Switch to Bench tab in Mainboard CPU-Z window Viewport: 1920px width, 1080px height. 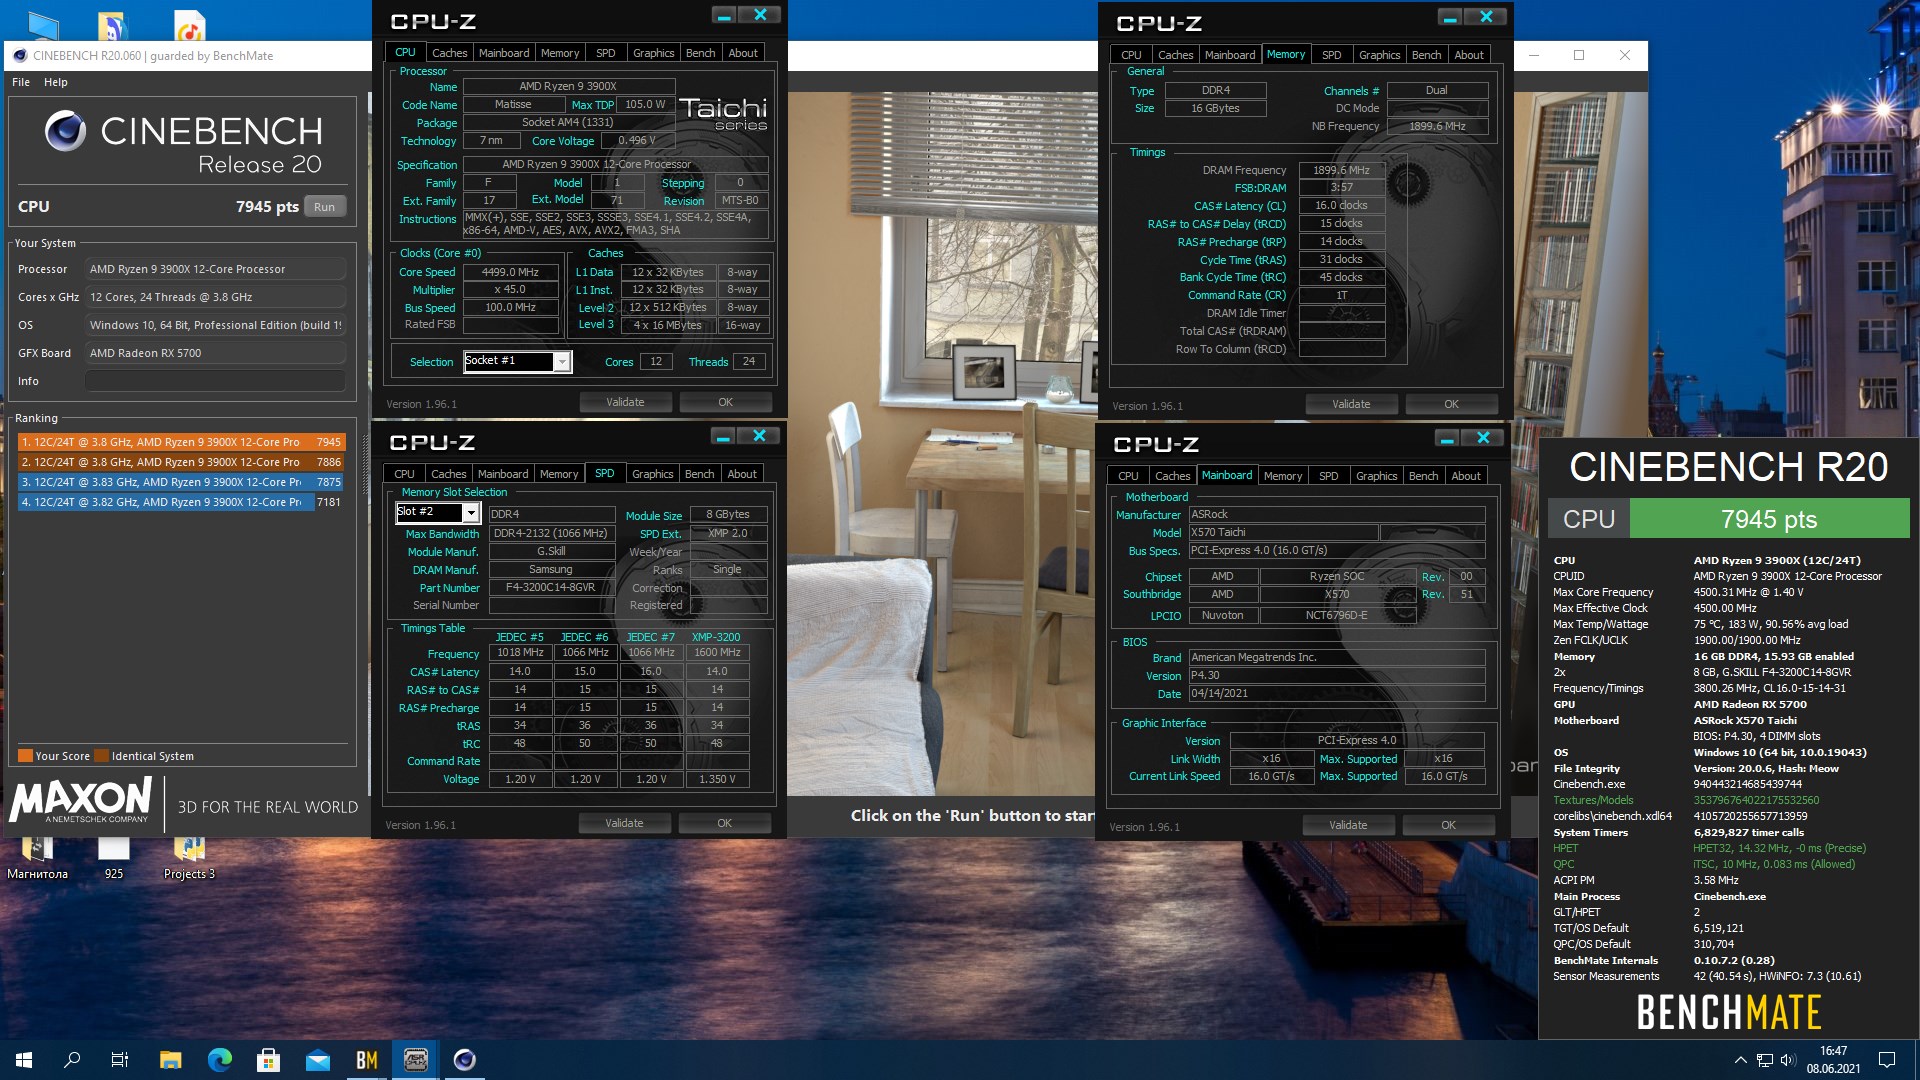point(1423,476)
